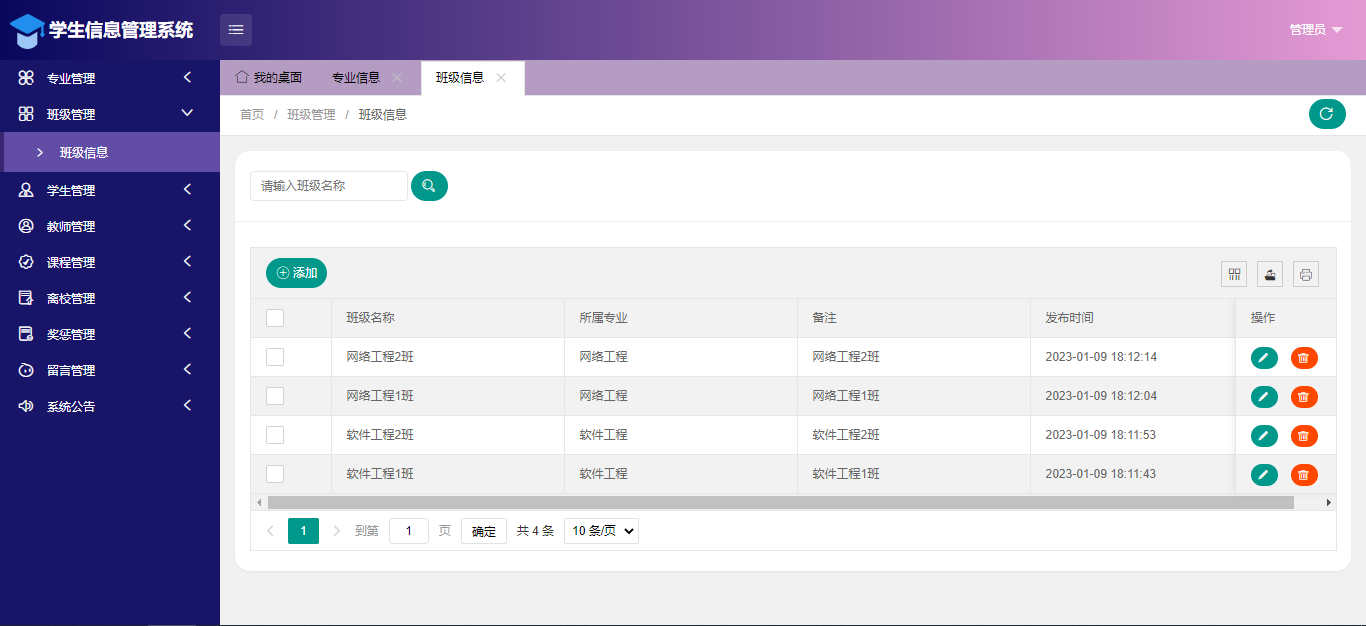Click the 首页 breadcrumb link

pyautogui.click(x=252, y=115)
